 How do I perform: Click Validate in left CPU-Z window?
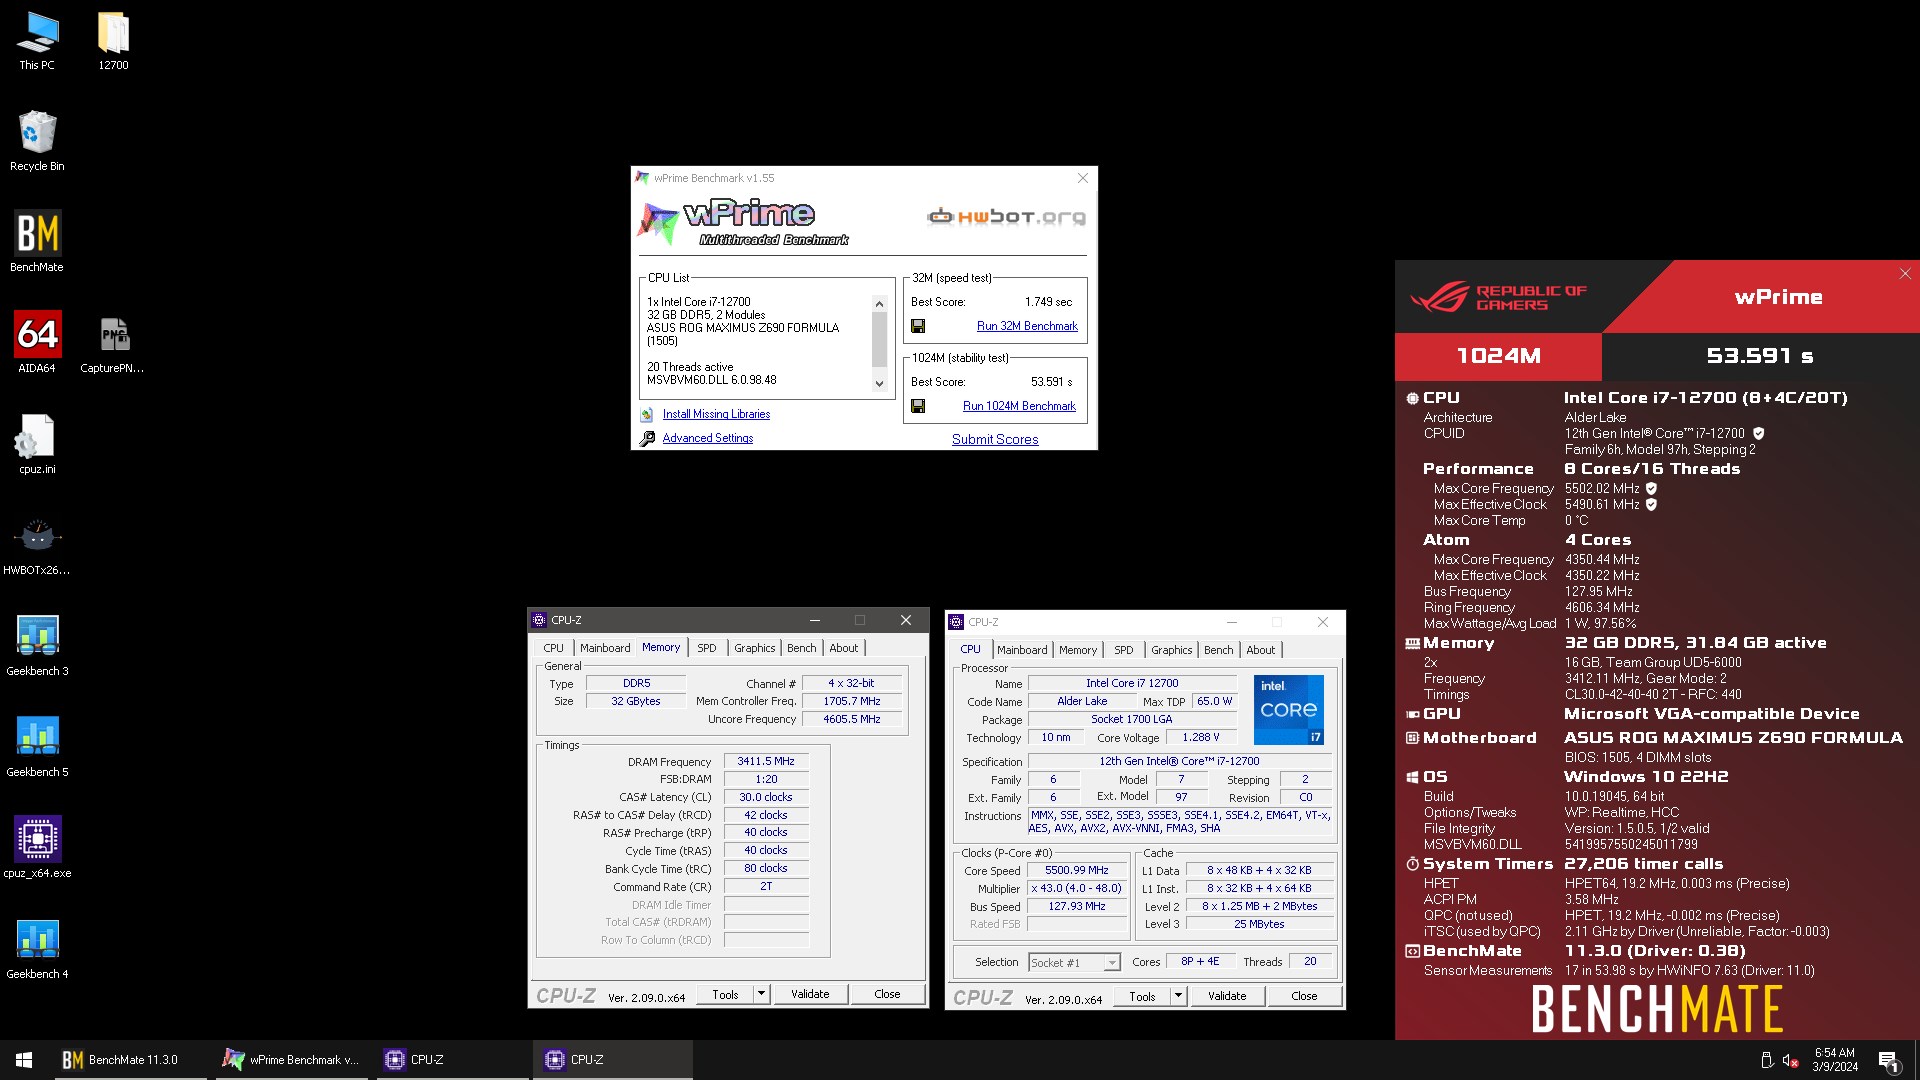tap(810, 994)
